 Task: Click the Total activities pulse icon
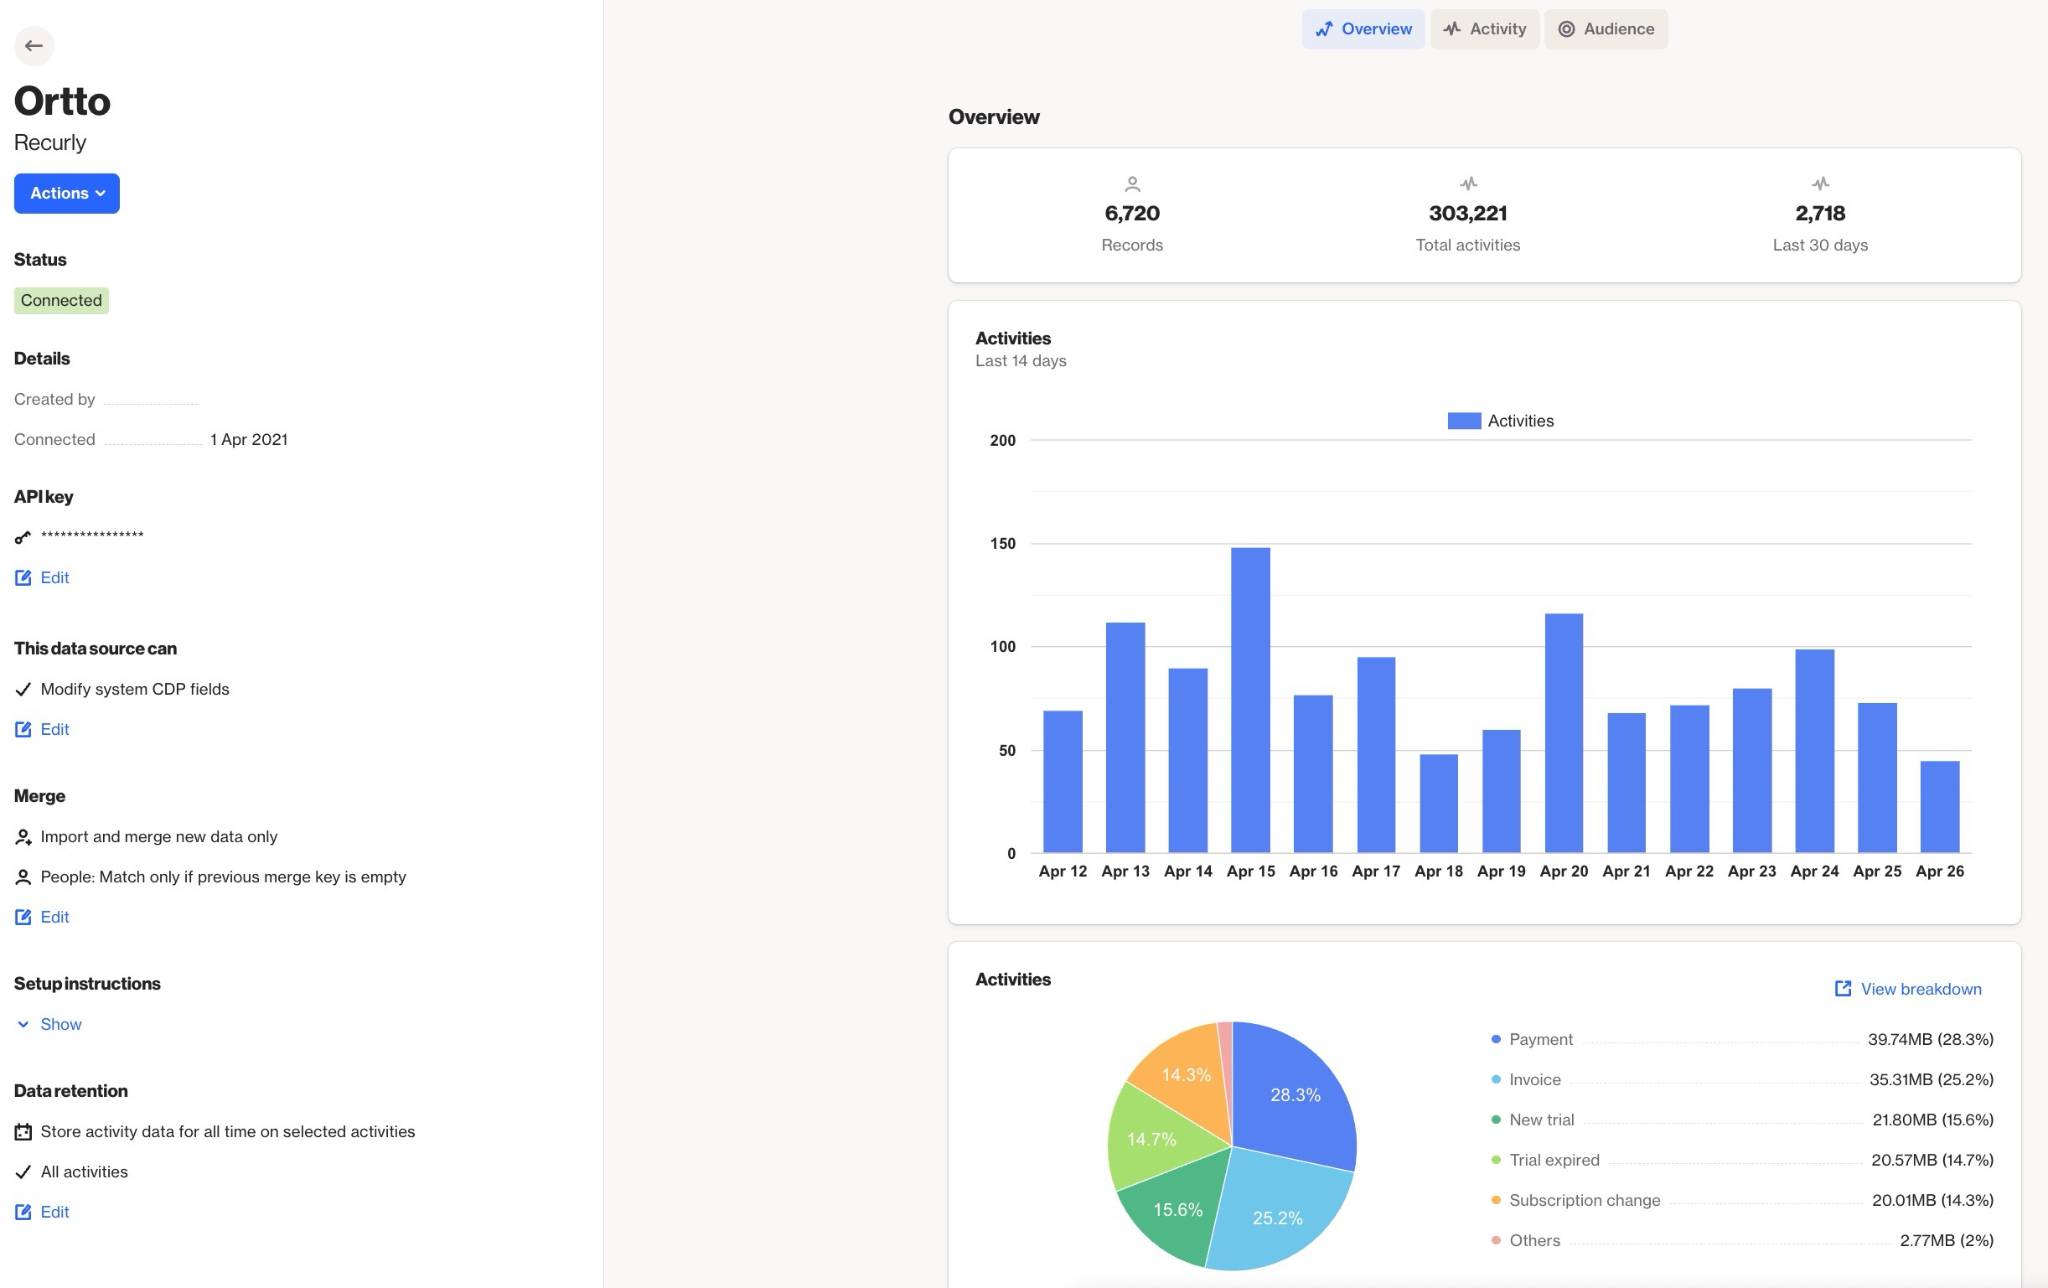[x=1468, y=184]
